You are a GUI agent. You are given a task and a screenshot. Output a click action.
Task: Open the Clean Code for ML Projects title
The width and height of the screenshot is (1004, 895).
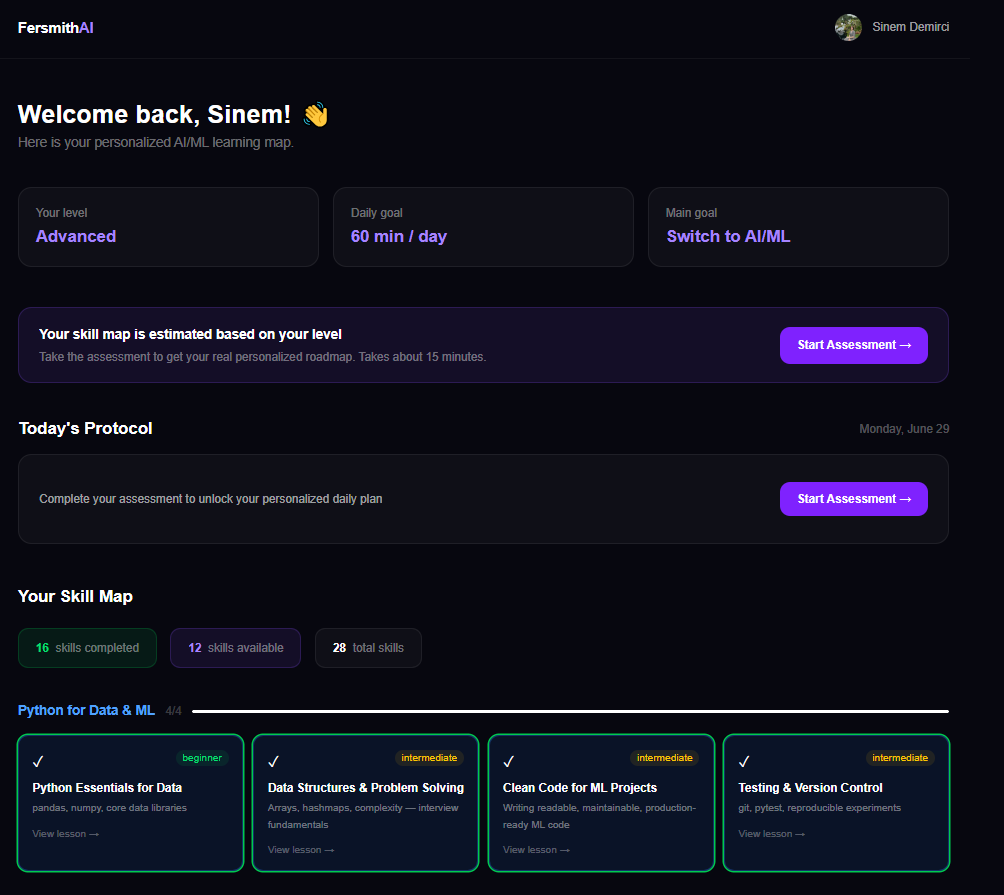coord(580,788)
